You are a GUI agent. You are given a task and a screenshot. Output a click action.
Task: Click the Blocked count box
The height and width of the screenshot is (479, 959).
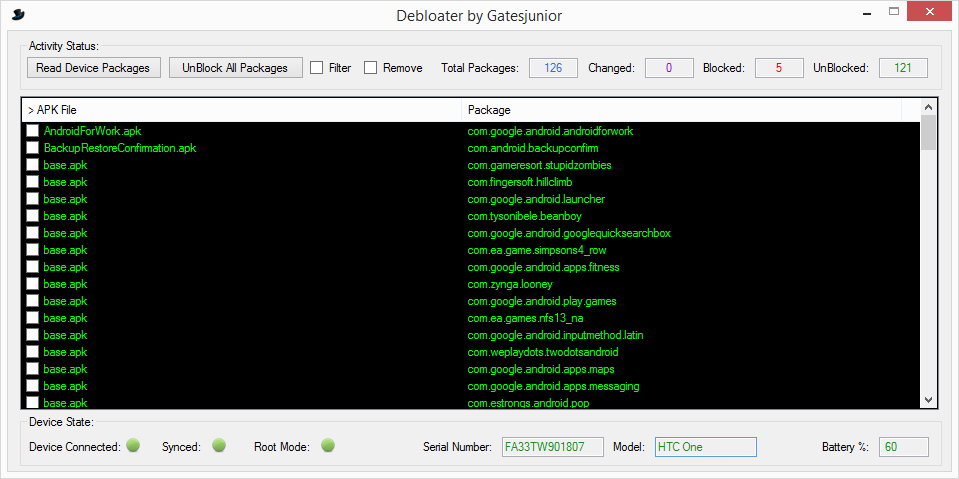pyautogui.click(x=779, y=68)
